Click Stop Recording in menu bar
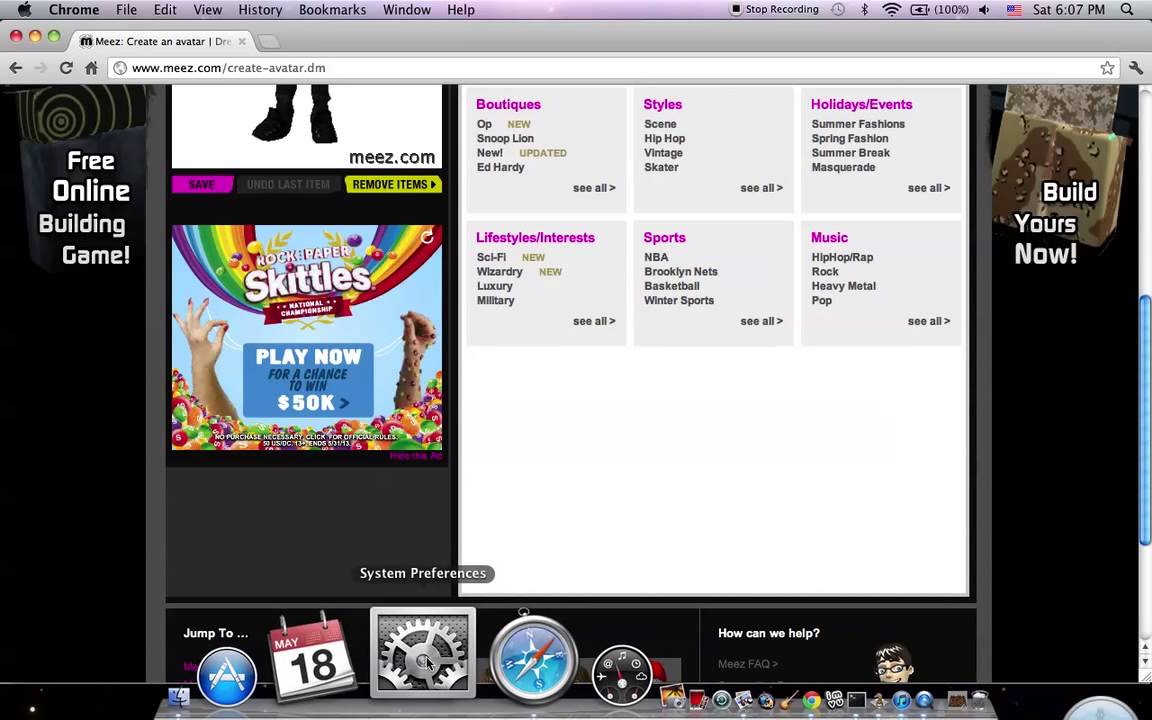 [774, 10]
